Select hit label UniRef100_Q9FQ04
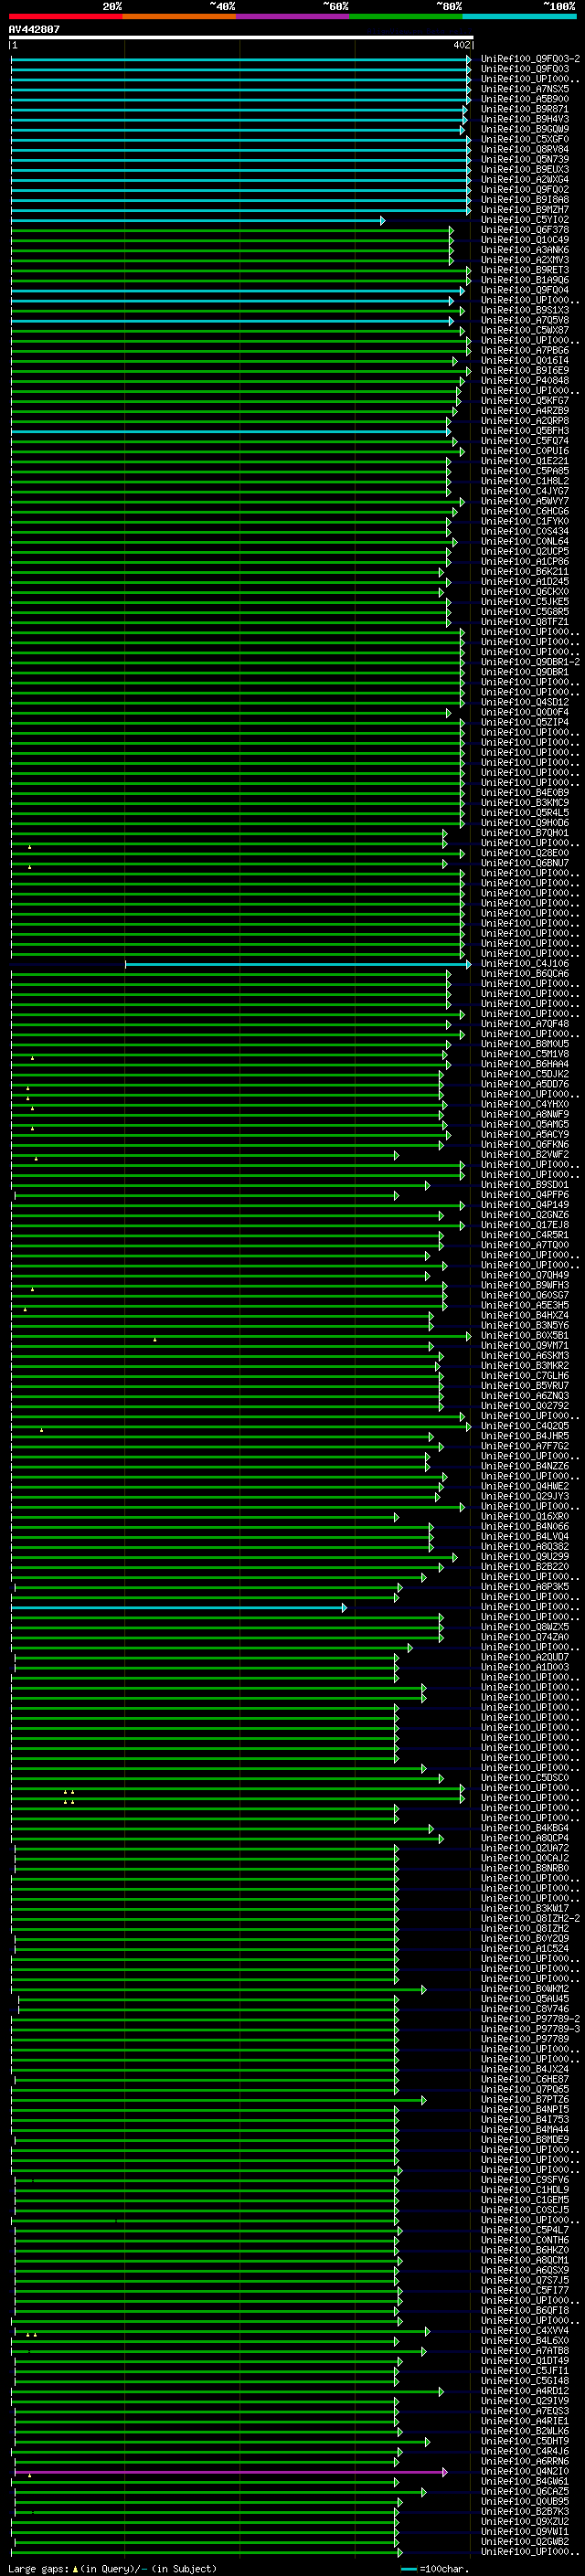585x2576 pixels. [525, 290]
